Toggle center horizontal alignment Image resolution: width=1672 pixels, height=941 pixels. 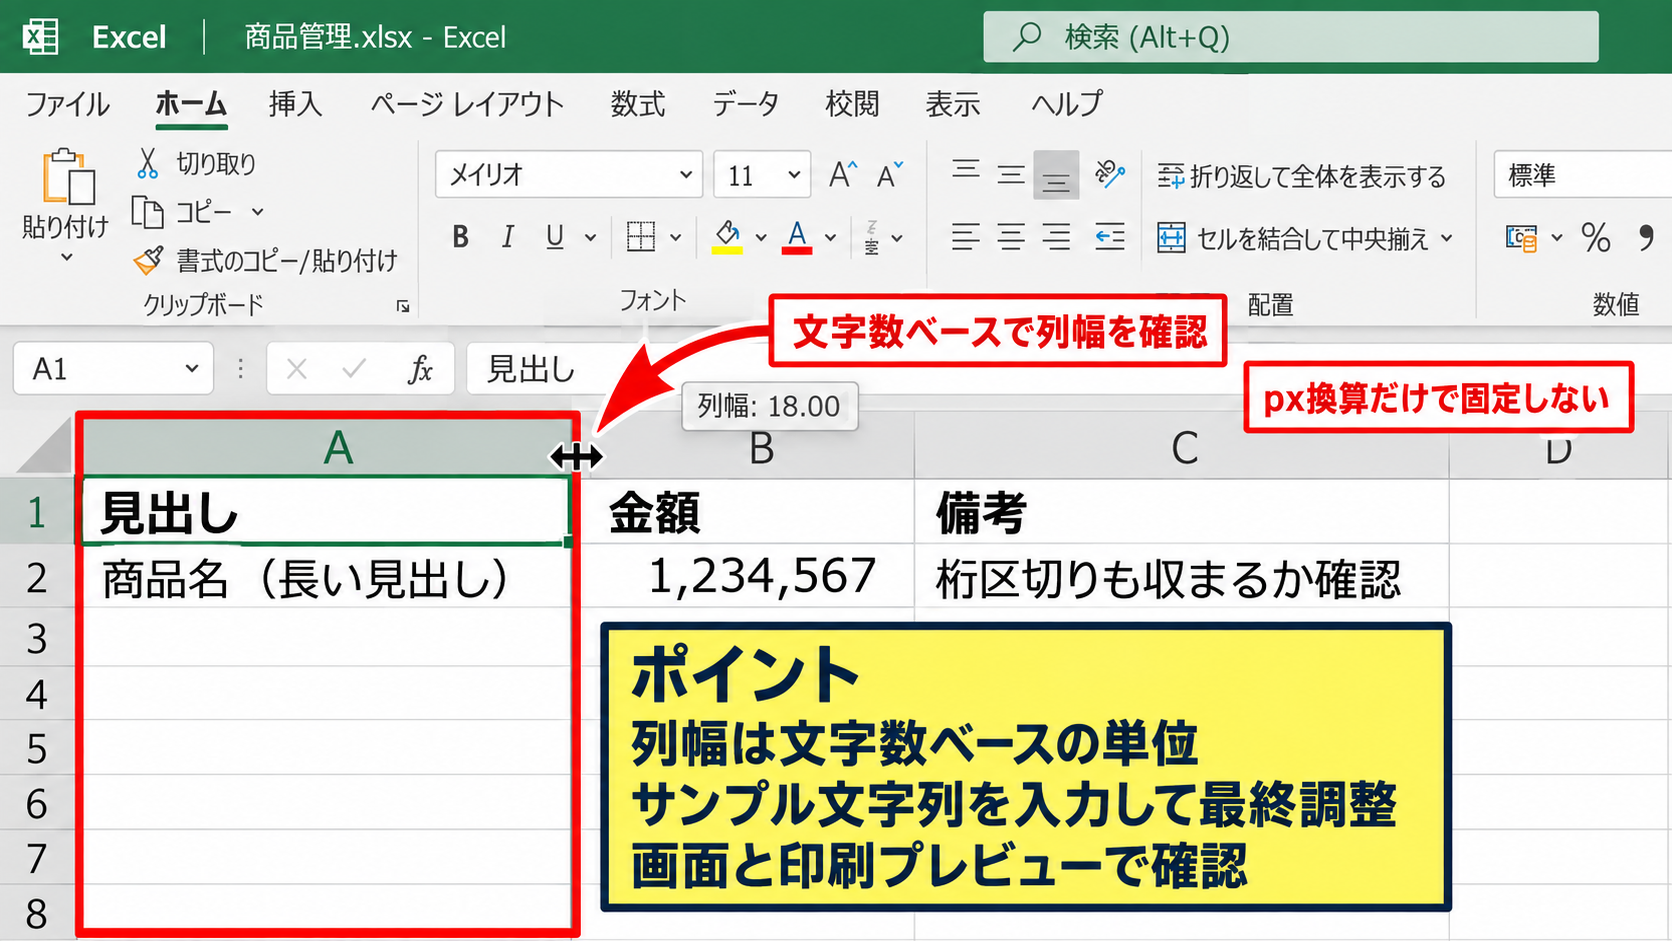[1011, 237]
